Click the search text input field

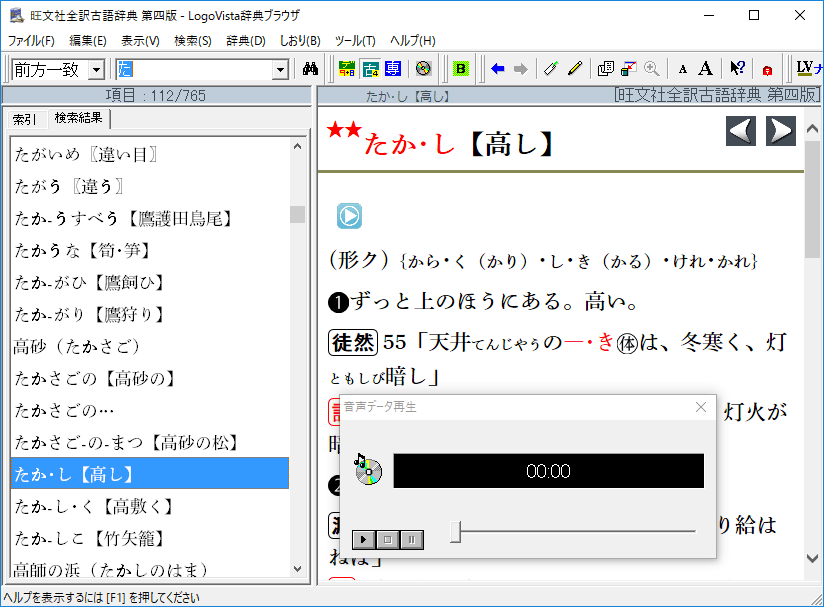coord(194,69)
